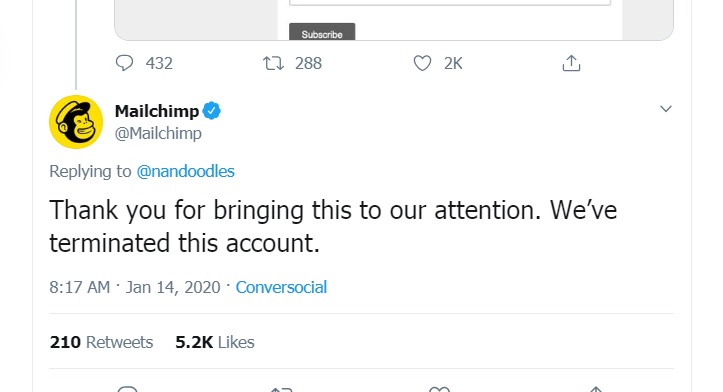Click the reply icon below Mailchimp's tweet

pos(127,389)
